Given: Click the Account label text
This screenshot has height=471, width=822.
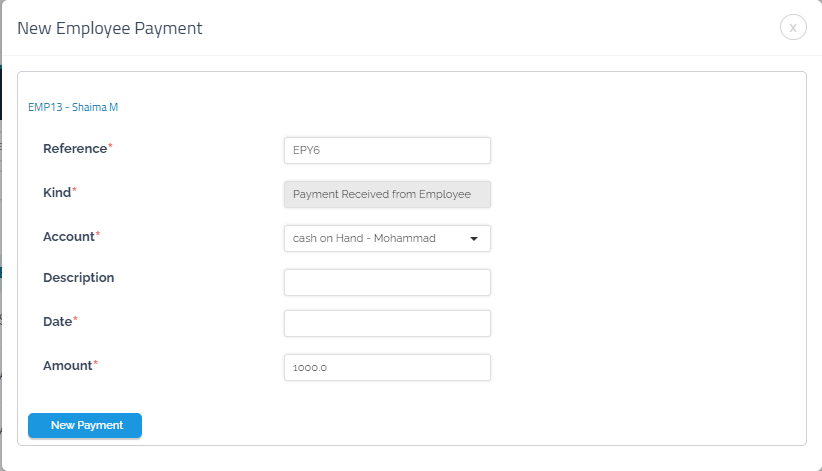Looking at the screenshot, I should click(x=68, y=237).
